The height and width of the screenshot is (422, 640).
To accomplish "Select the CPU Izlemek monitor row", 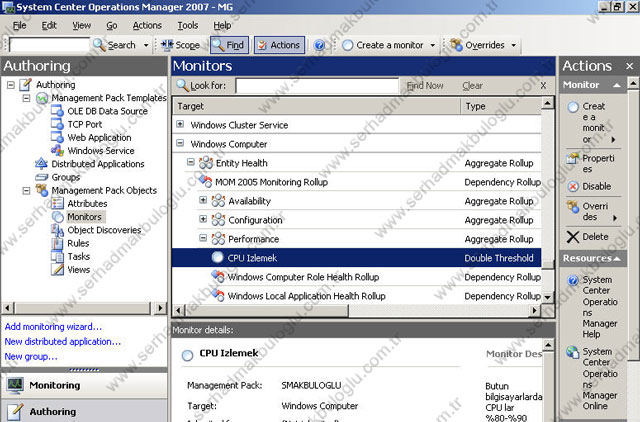I will [x=357, y=258].
